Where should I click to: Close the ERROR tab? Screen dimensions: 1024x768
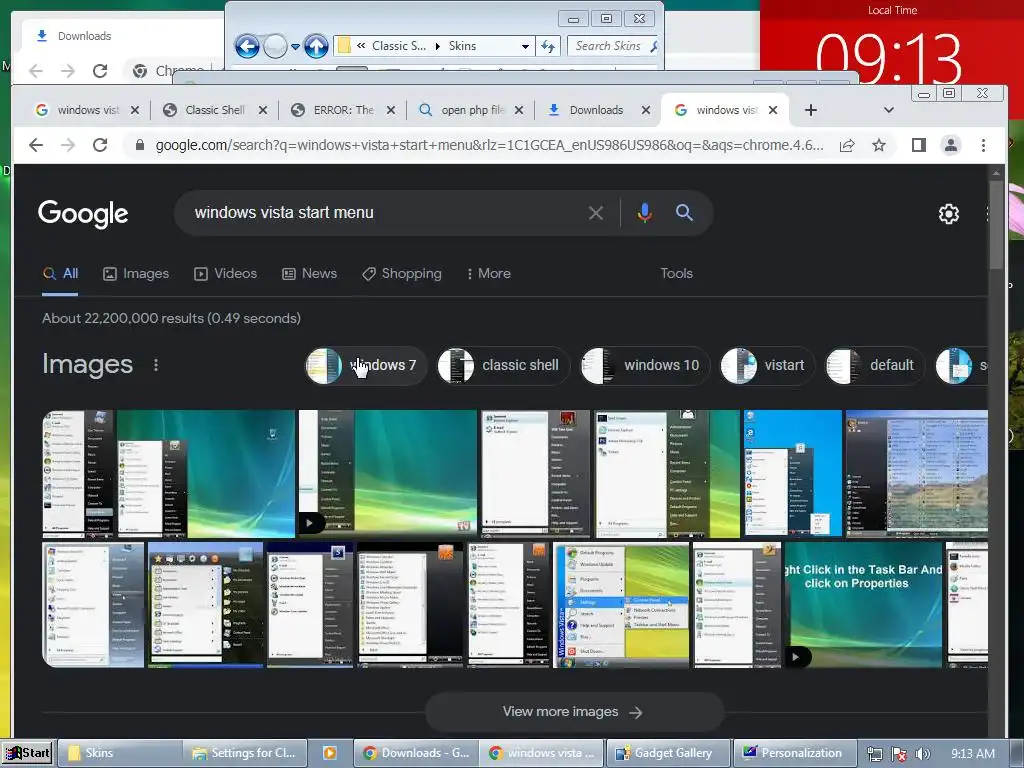(x=391, y=110)
